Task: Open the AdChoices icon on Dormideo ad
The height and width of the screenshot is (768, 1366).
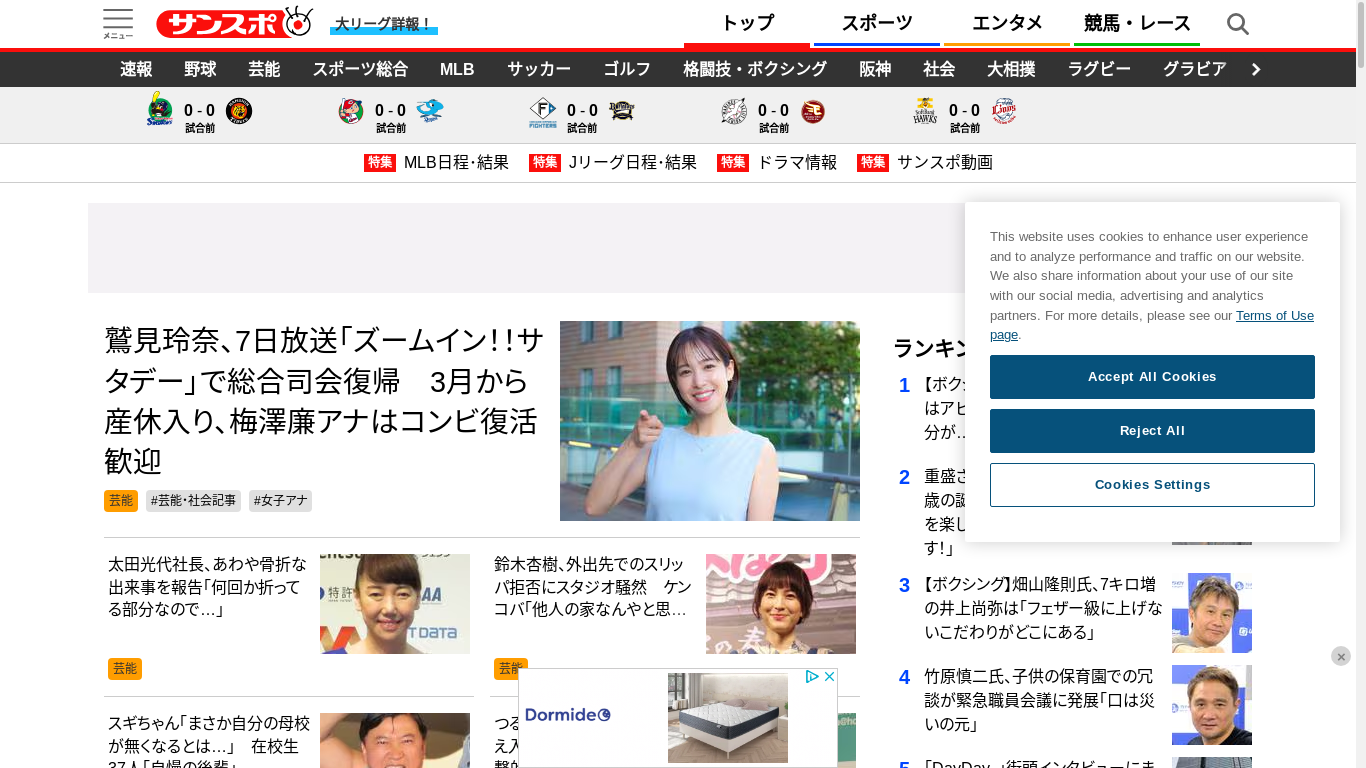Action: (x=812, y=677)
